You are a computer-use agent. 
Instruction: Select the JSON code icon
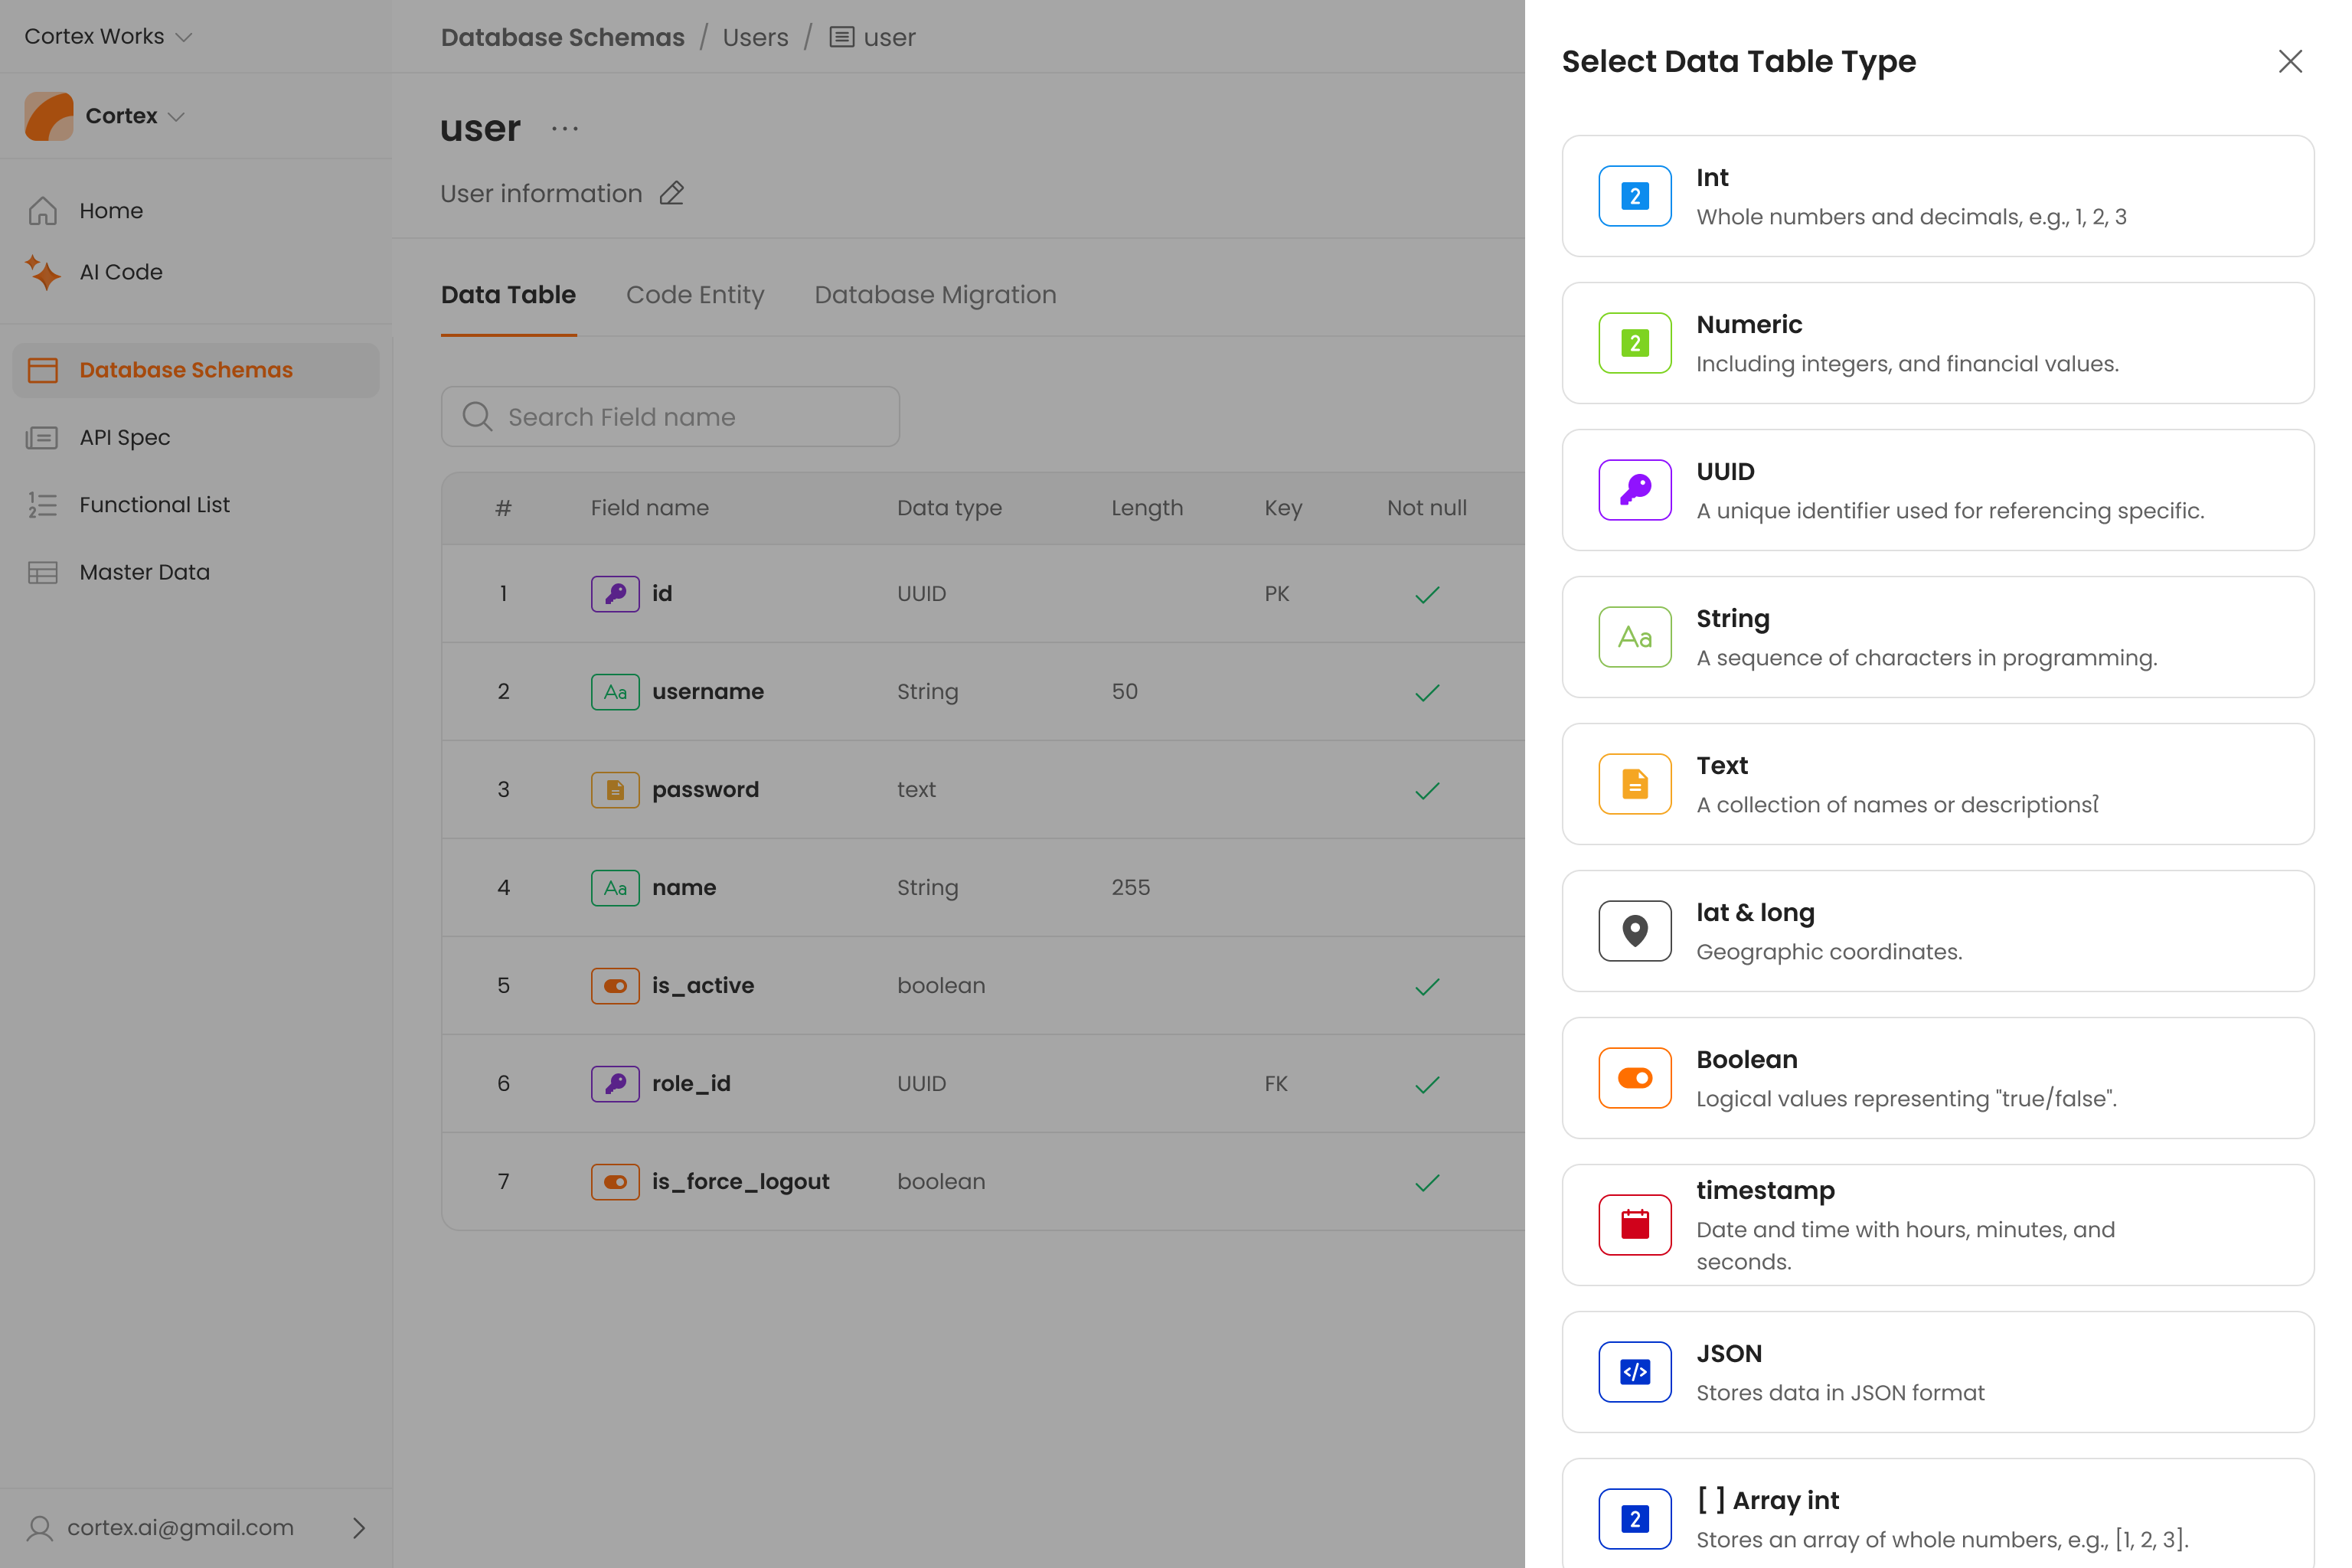pos(1634,1372)
